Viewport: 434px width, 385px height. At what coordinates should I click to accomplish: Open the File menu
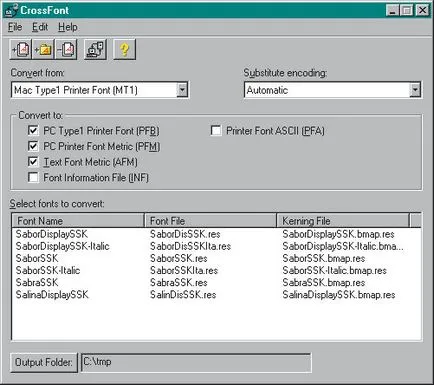click(15, 27)
